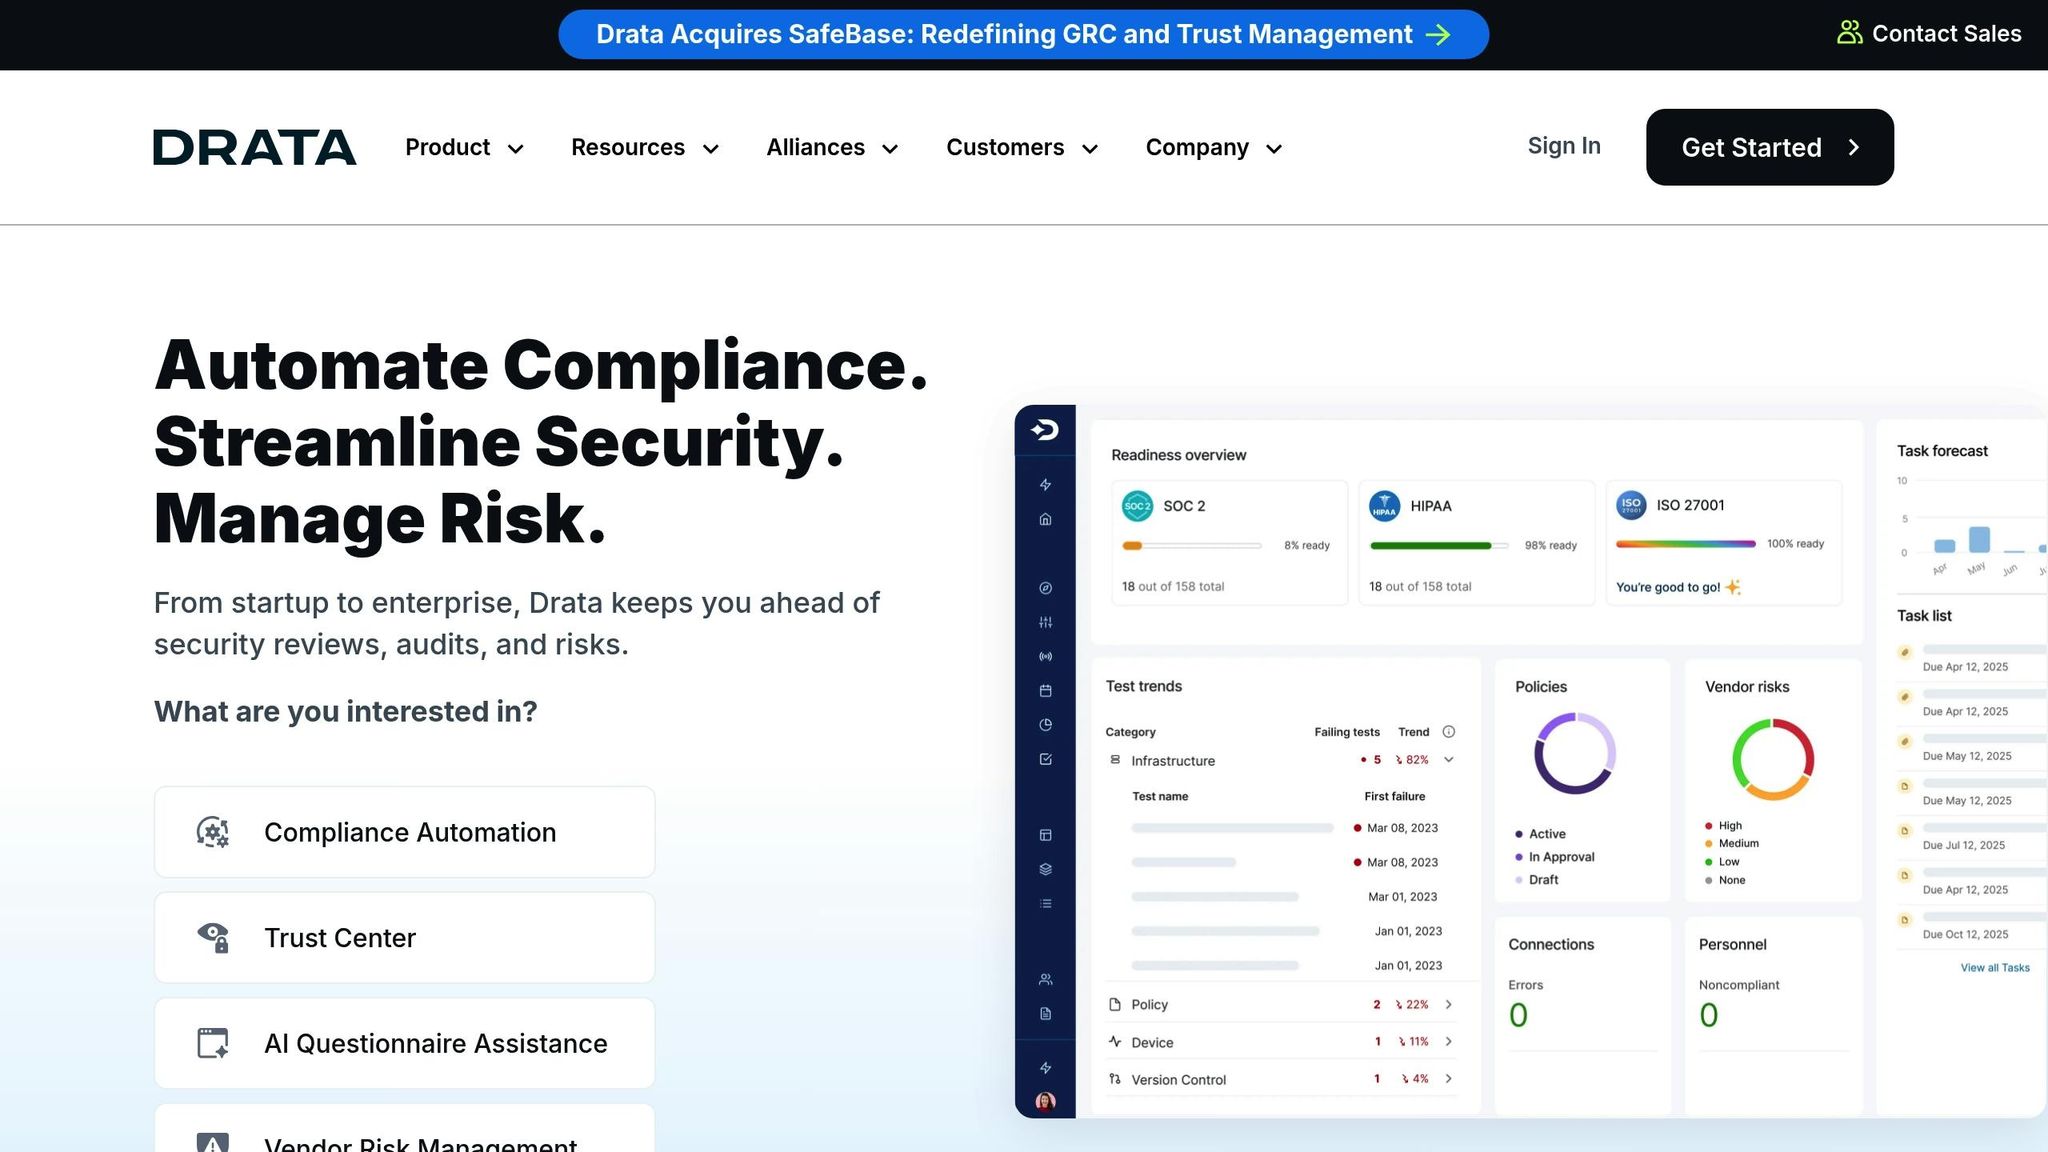Open the Company navigation item
Screen dimensions: 2048x1152
point(1214,147)
